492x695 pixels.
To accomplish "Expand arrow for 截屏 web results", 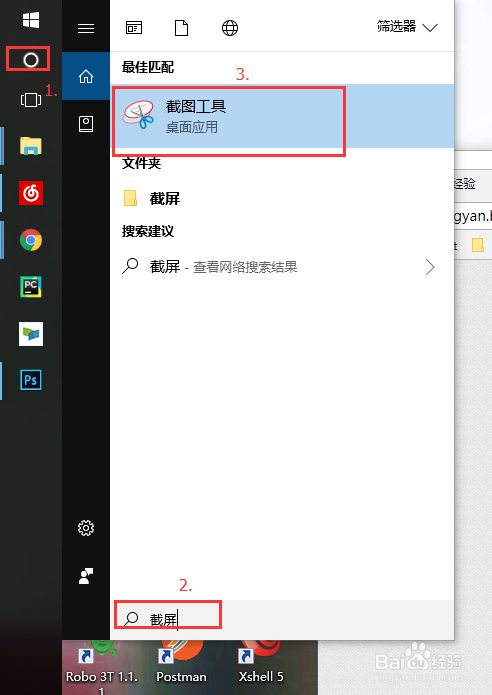I will tap(430, 267).
